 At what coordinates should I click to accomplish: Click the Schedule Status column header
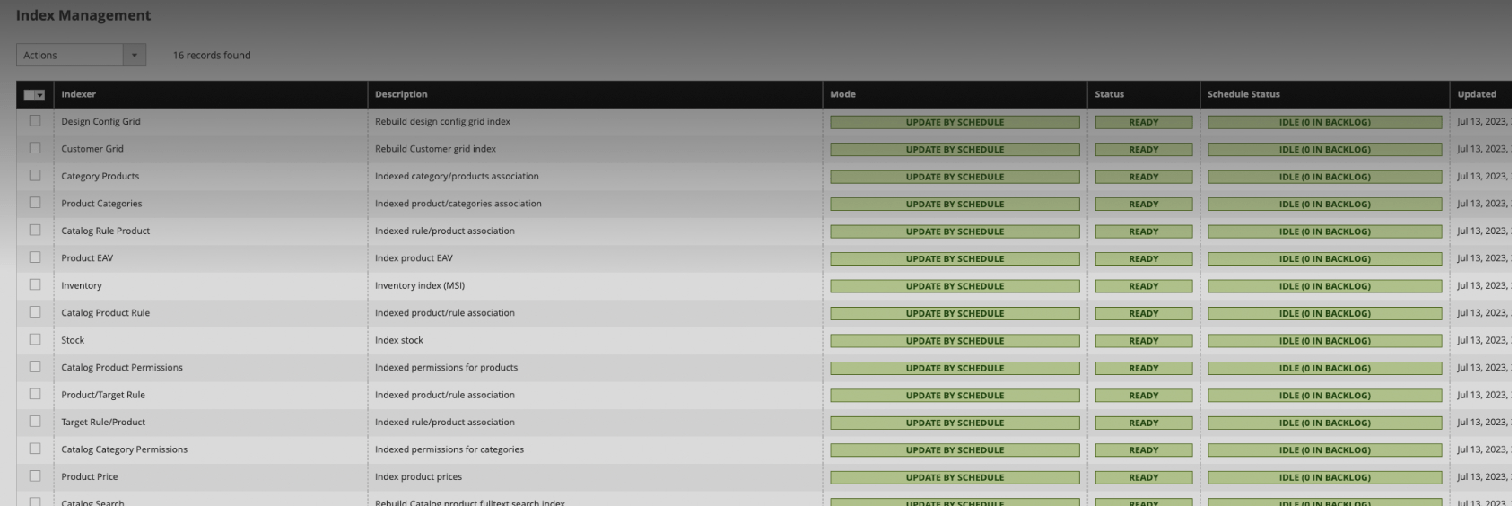point(1243,95)
